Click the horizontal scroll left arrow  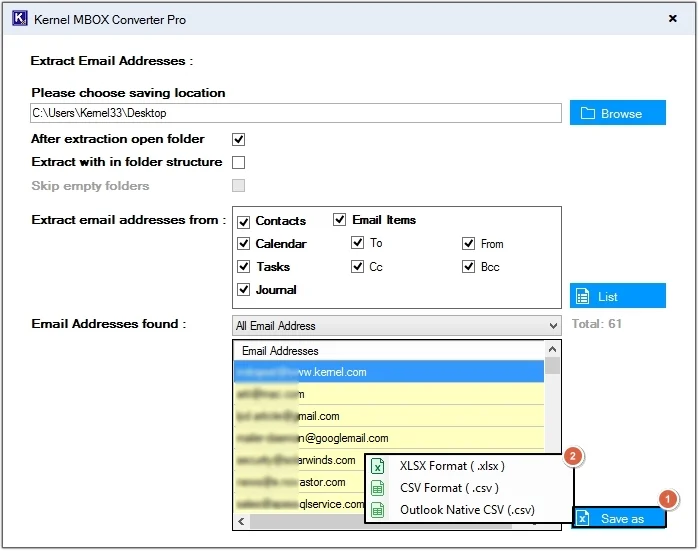pos(241,522)
